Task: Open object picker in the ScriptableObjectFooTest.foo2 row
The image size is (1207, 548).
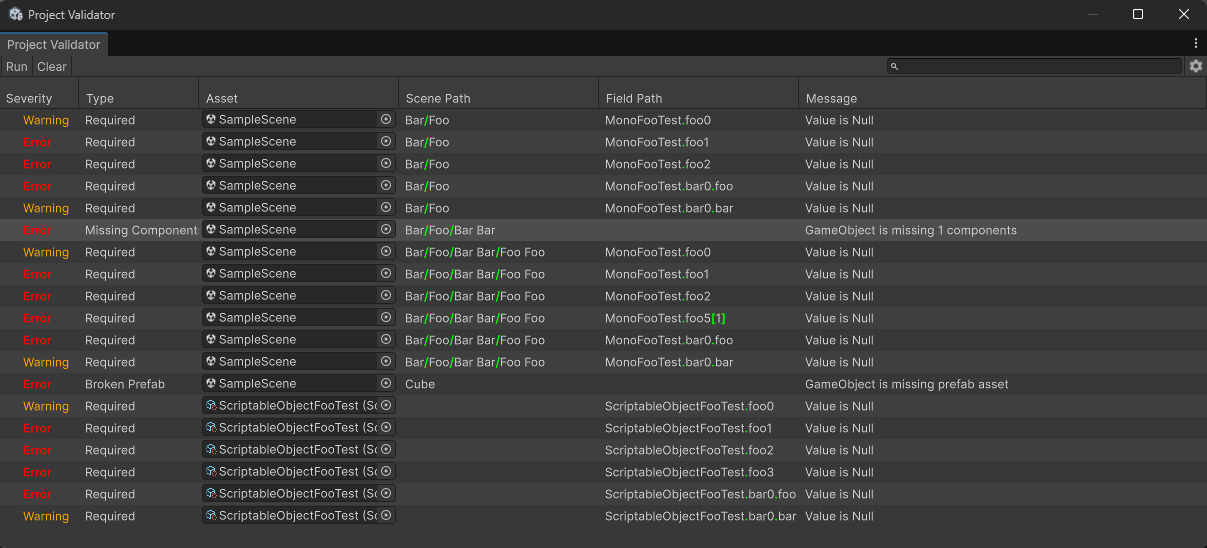Action: pos(386,449)
